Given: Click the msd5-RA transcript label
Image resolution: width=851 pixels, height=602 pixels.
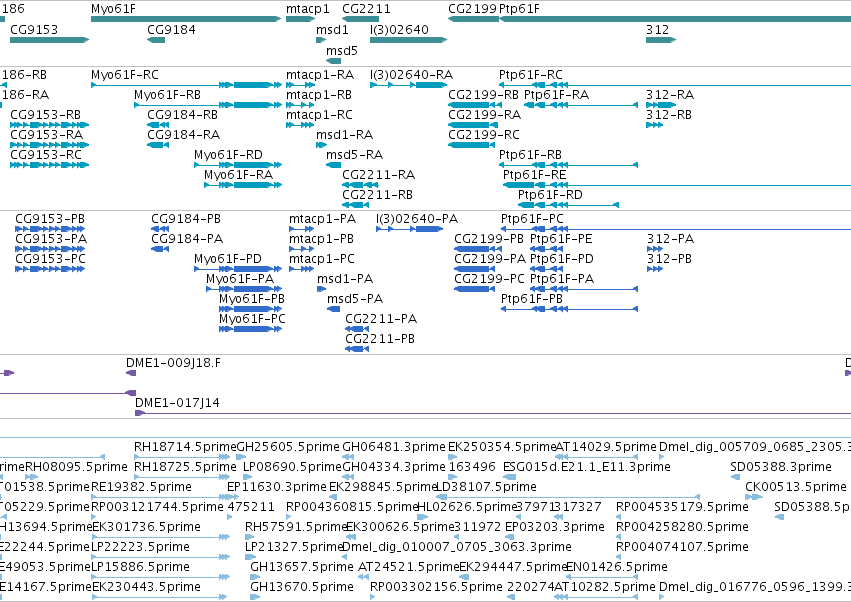Looking at the screenshot, I should click(354, 155).
